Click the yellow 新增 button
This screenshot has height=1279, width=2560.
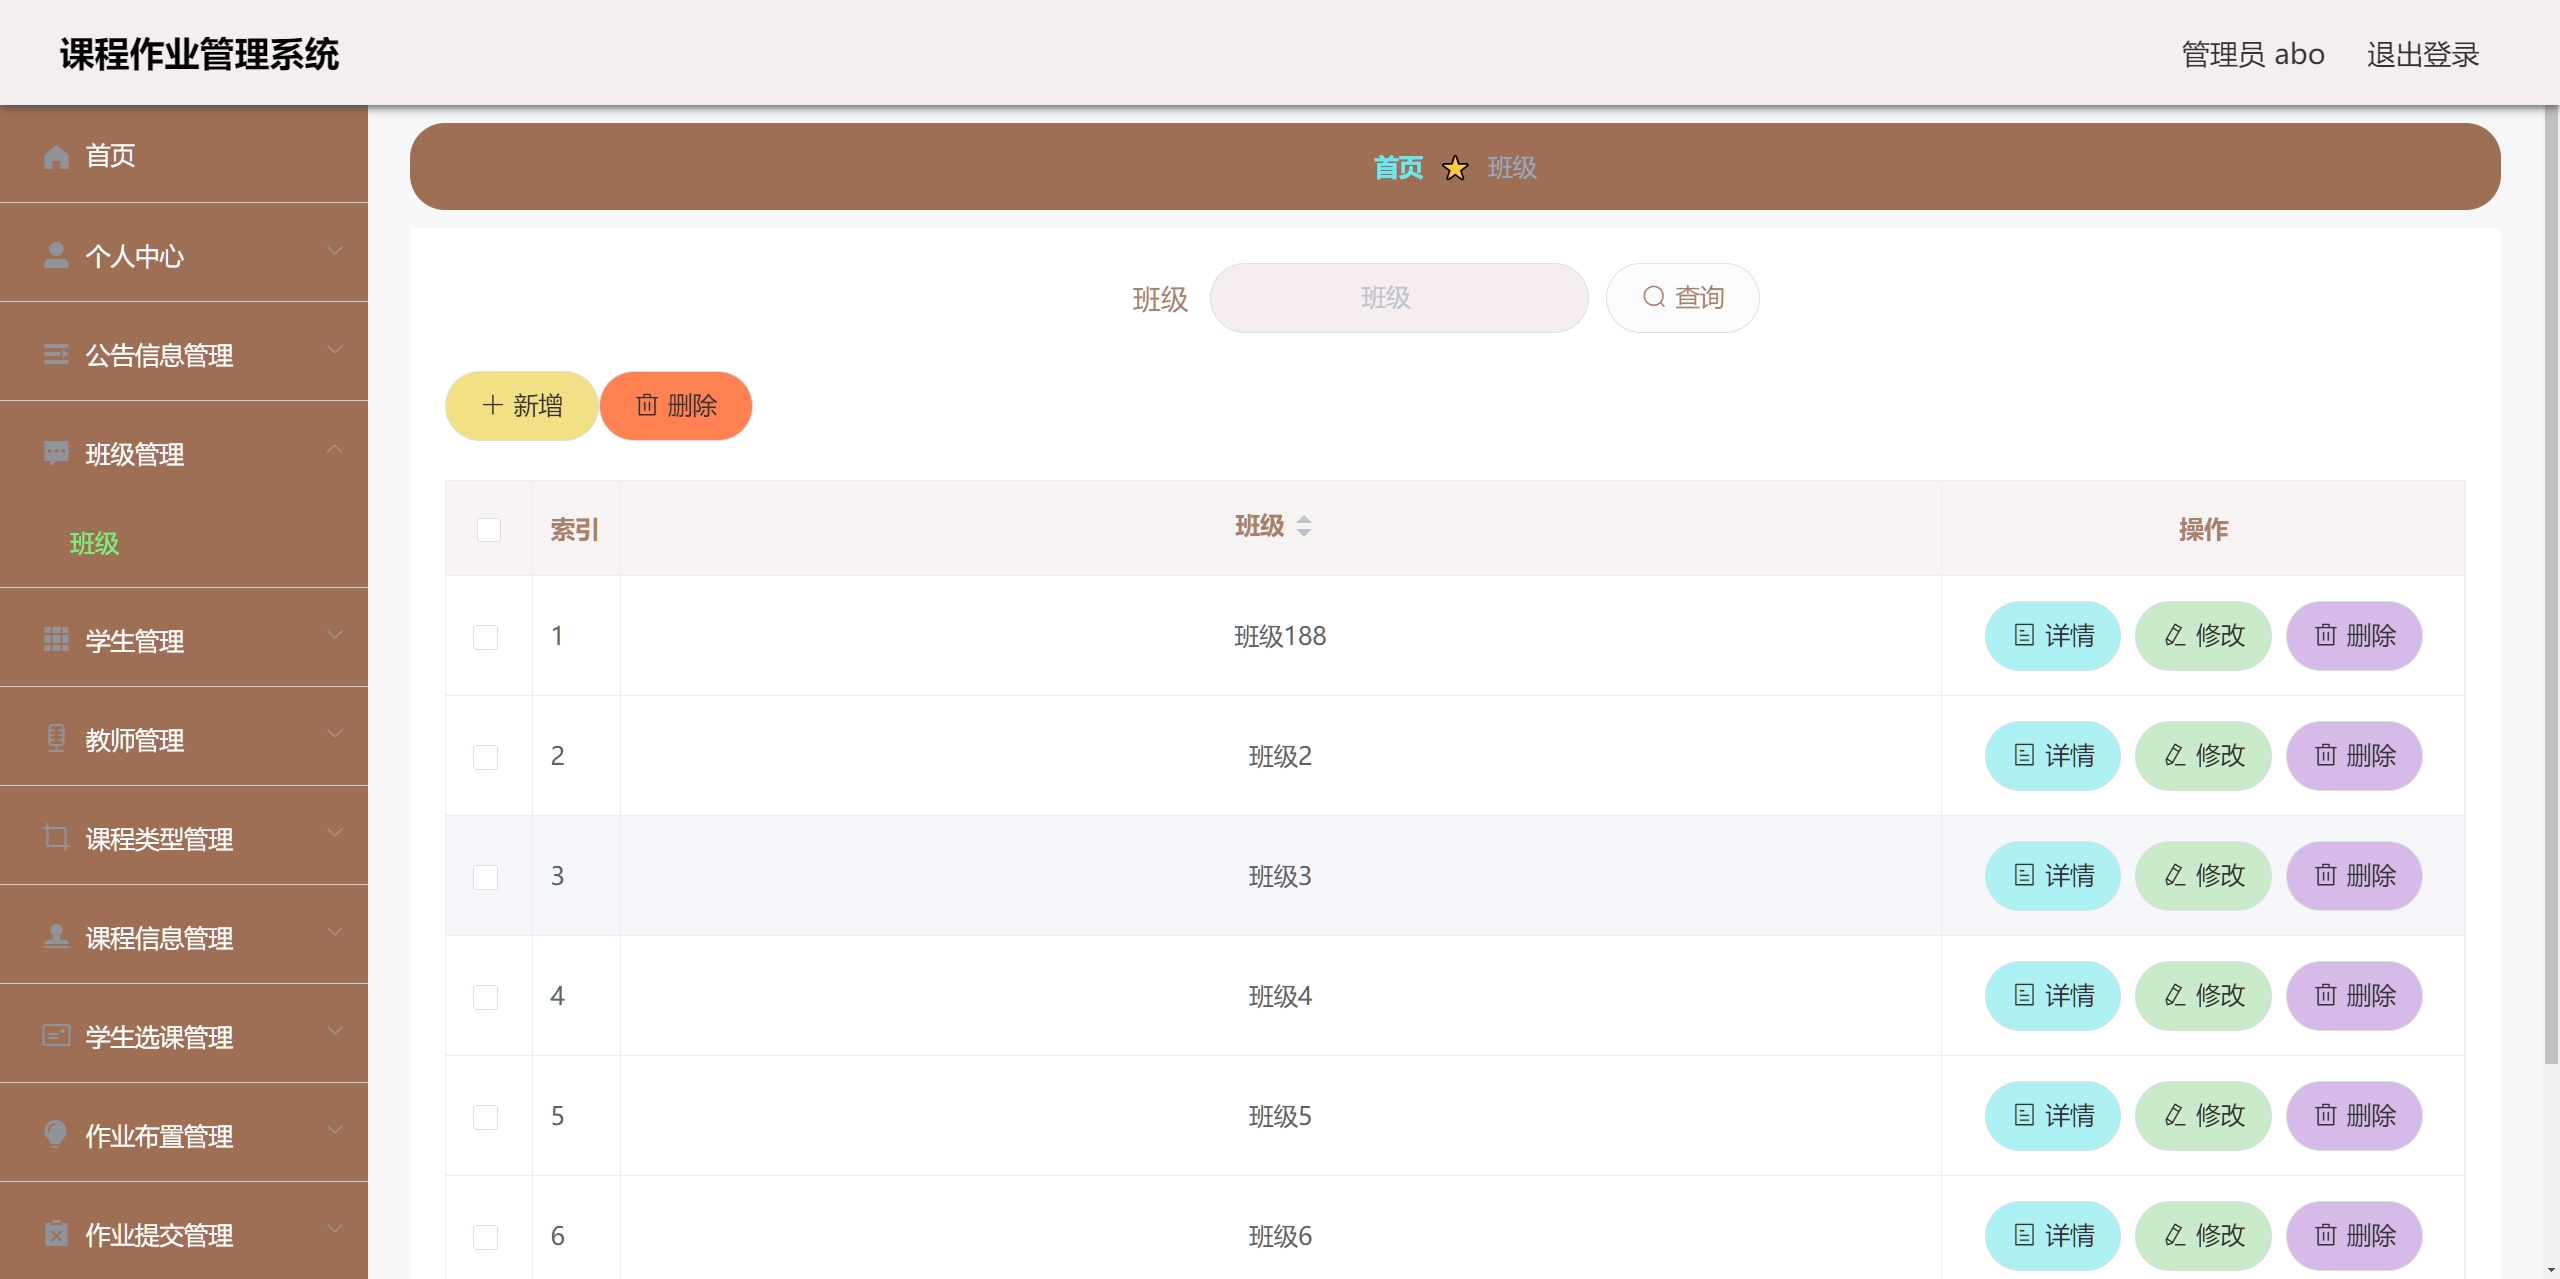(x=521, y=406)
